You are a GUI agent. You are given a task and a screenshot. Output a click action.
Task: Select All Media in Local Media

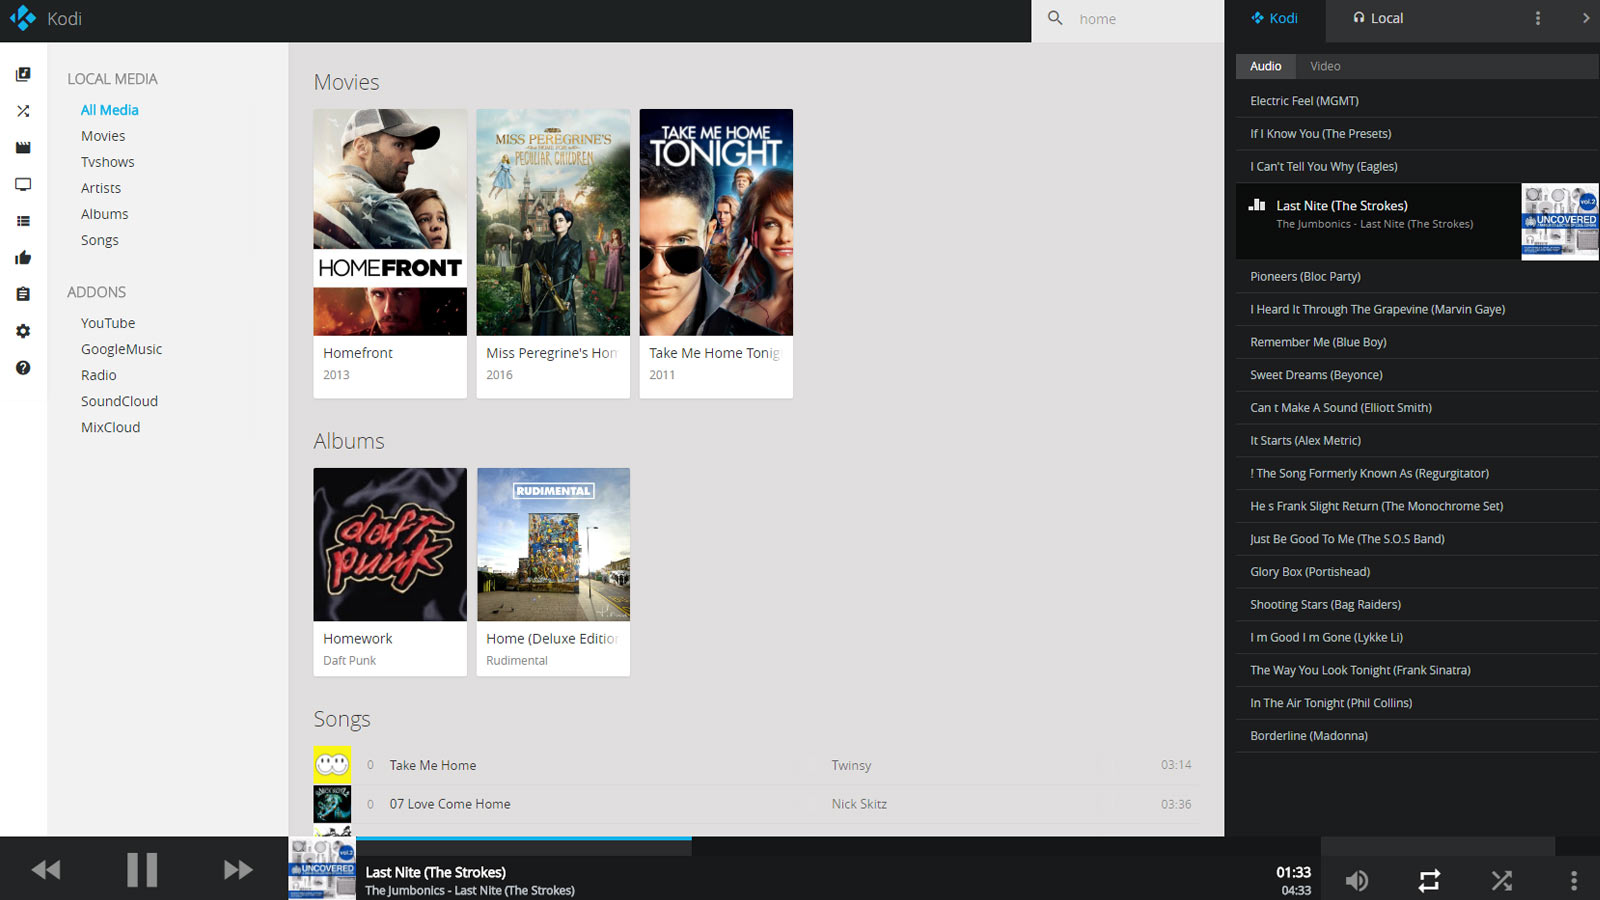pos(110,110)
